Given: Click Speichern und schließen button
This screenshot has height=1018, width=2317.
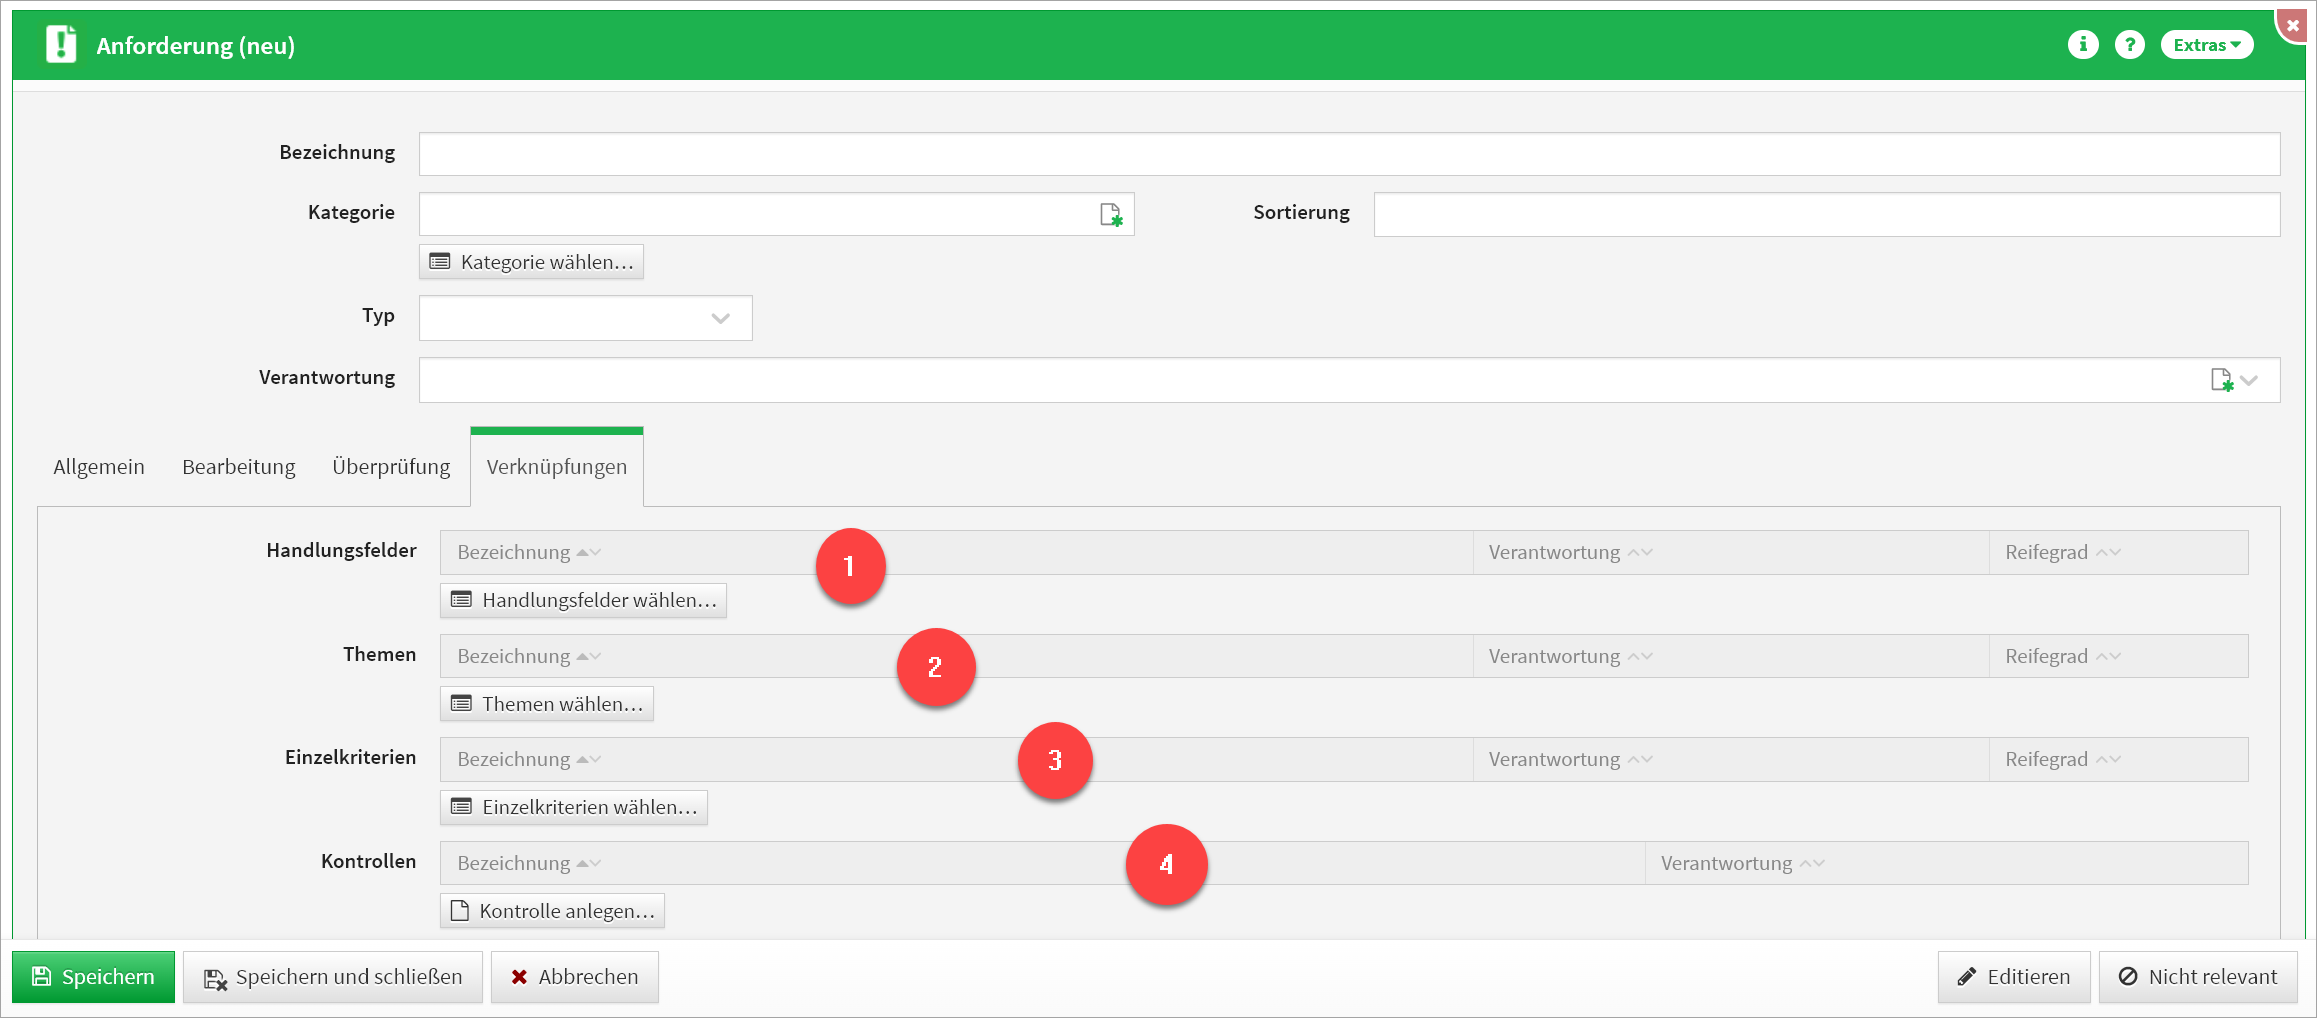Looking at the screenshot, I should (333, 977).
